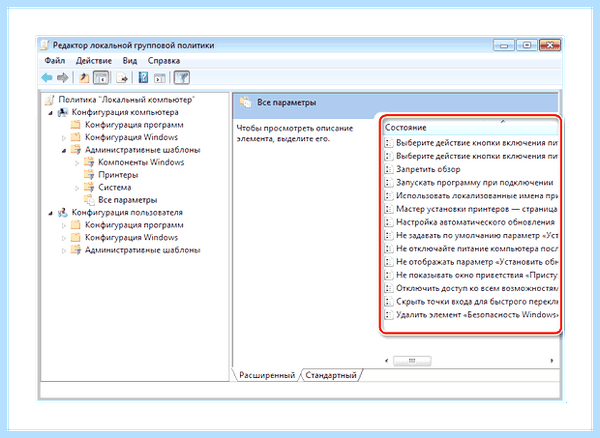The image size is (600, 438).
Task: Collapse the Конфигурация пользователя node
Action: click(51, 213)
